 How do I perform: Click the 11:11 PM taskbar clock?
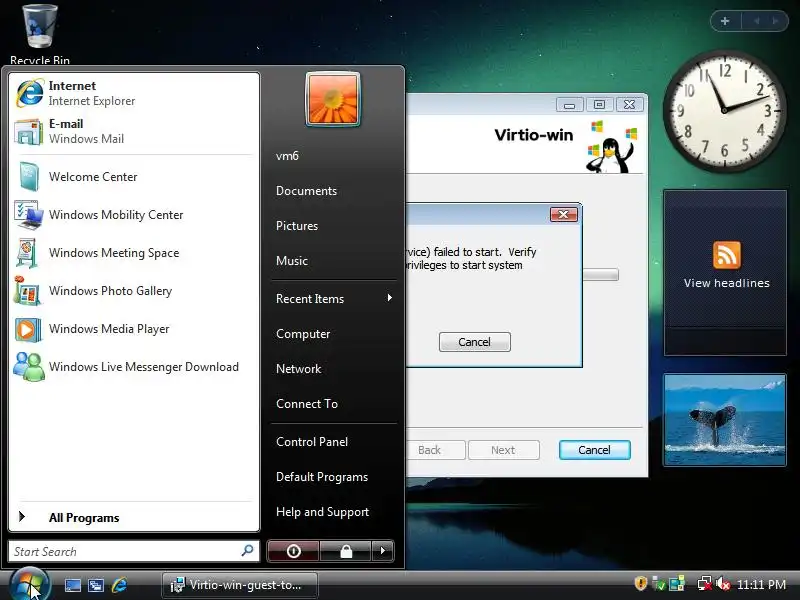tap(761, 585)
